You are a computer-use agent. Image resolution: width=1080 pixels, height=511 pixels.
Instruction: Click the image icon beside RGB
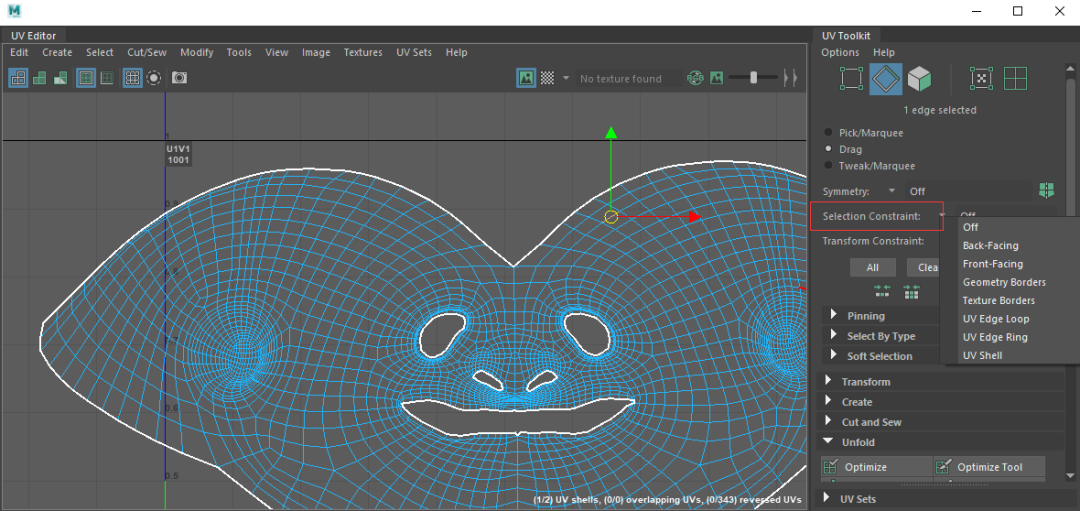[716, 79]
